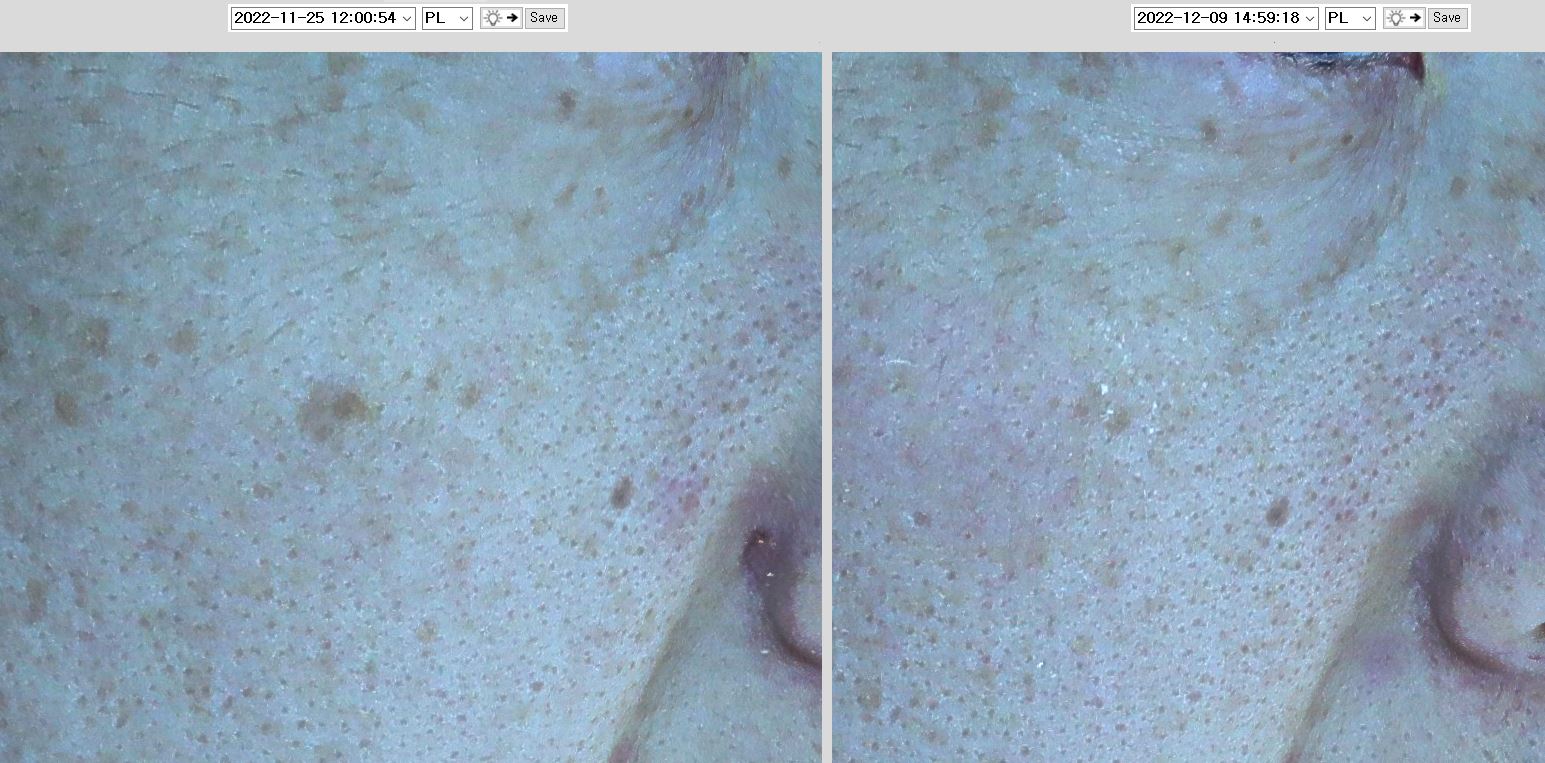Click the small dark mole in left image
The width and height of the screenshot is (1545, 763).
pos(621,492)
